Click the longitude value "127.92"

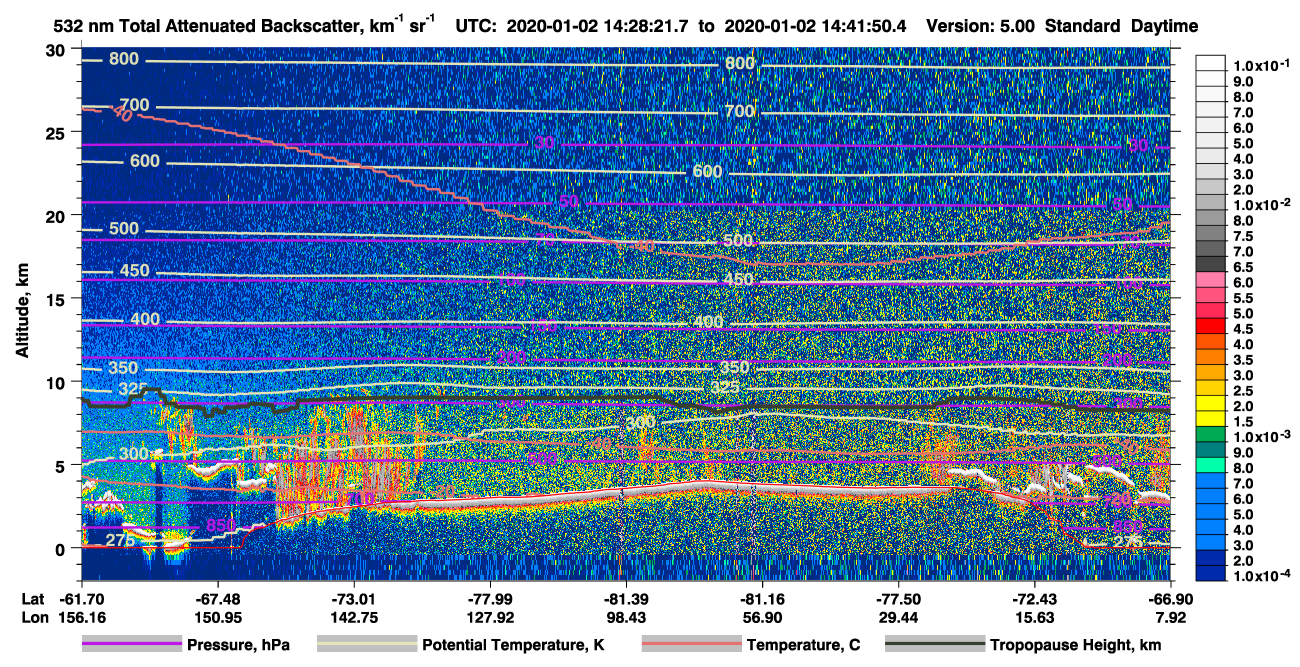click(491, 617)
